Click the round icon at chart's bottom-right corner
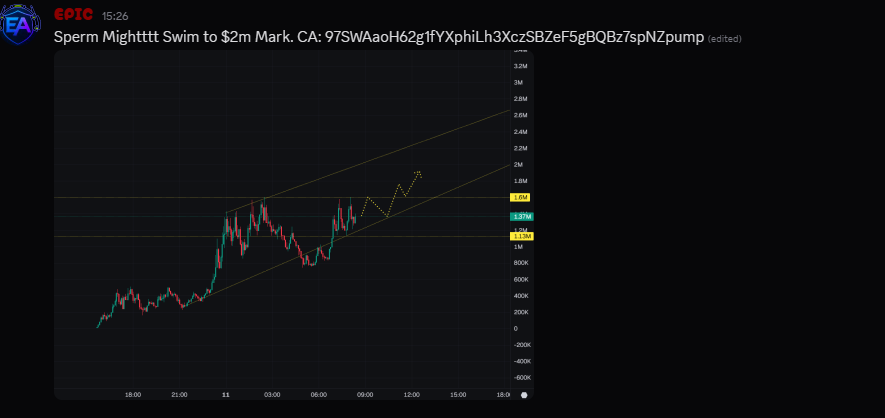The height and width of the screenshot is (418, 885). tap(524, 395)
